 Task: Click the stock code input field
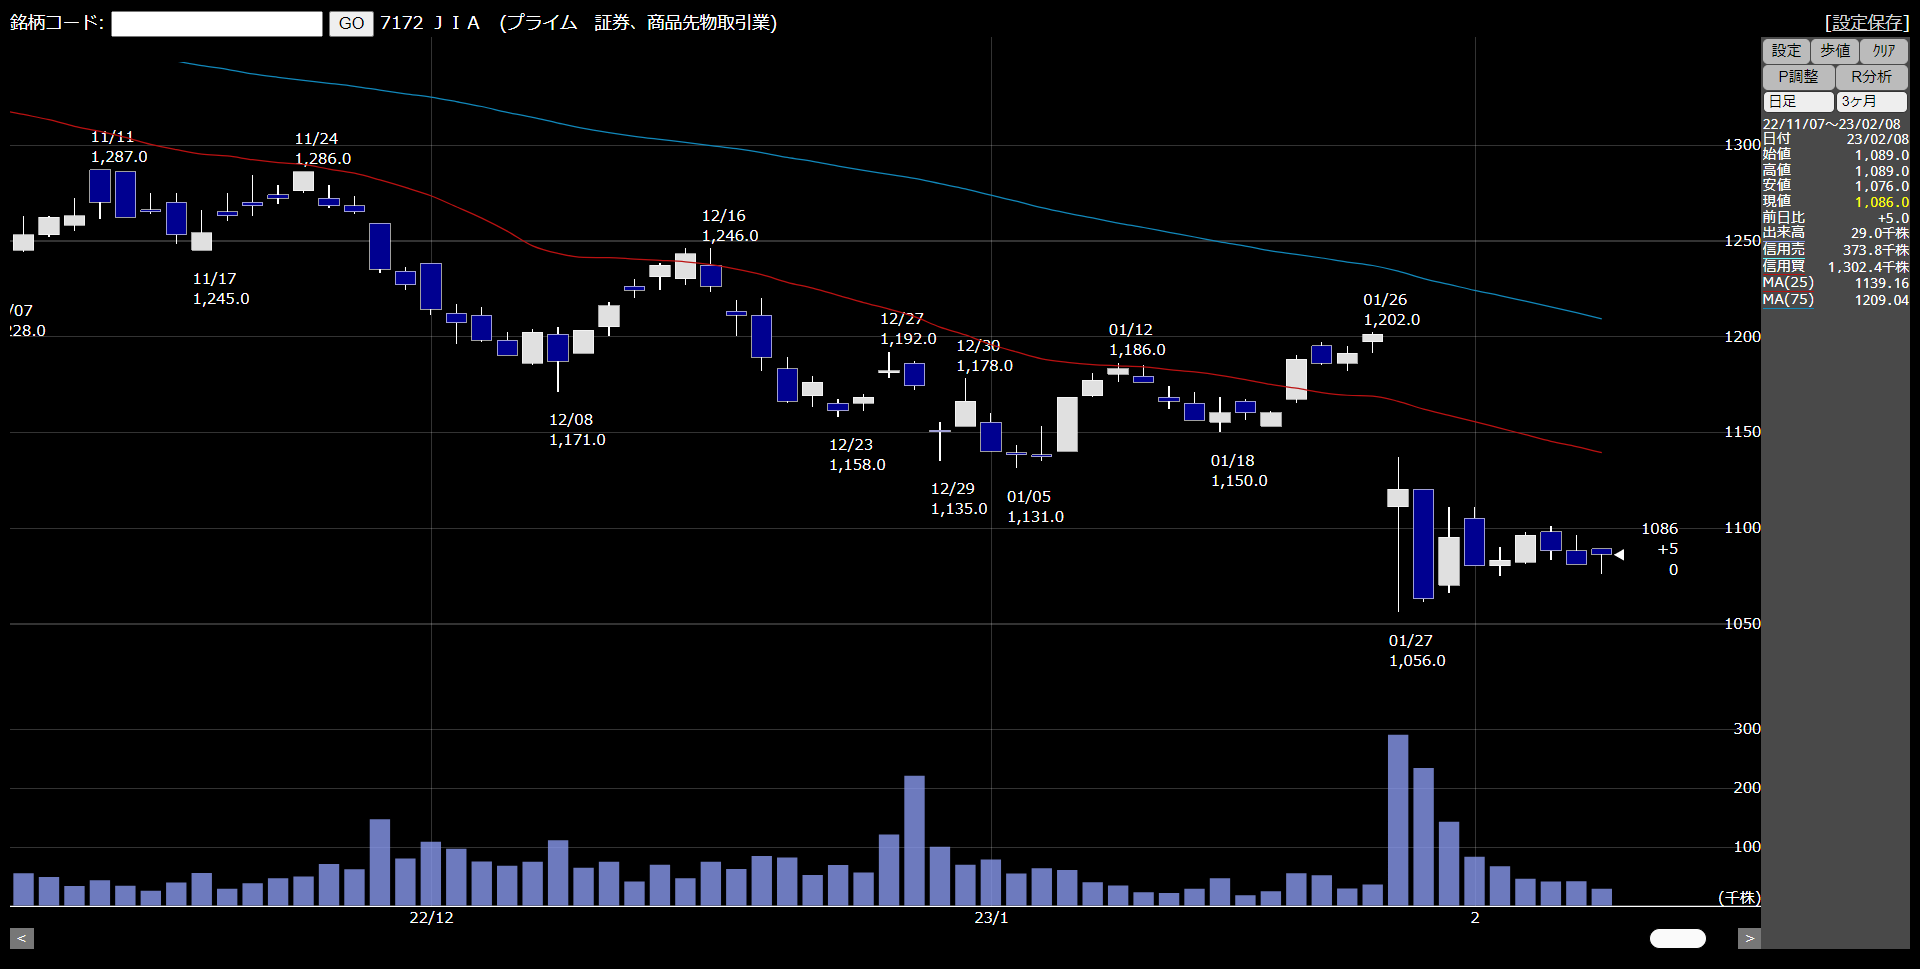[216, 23]
